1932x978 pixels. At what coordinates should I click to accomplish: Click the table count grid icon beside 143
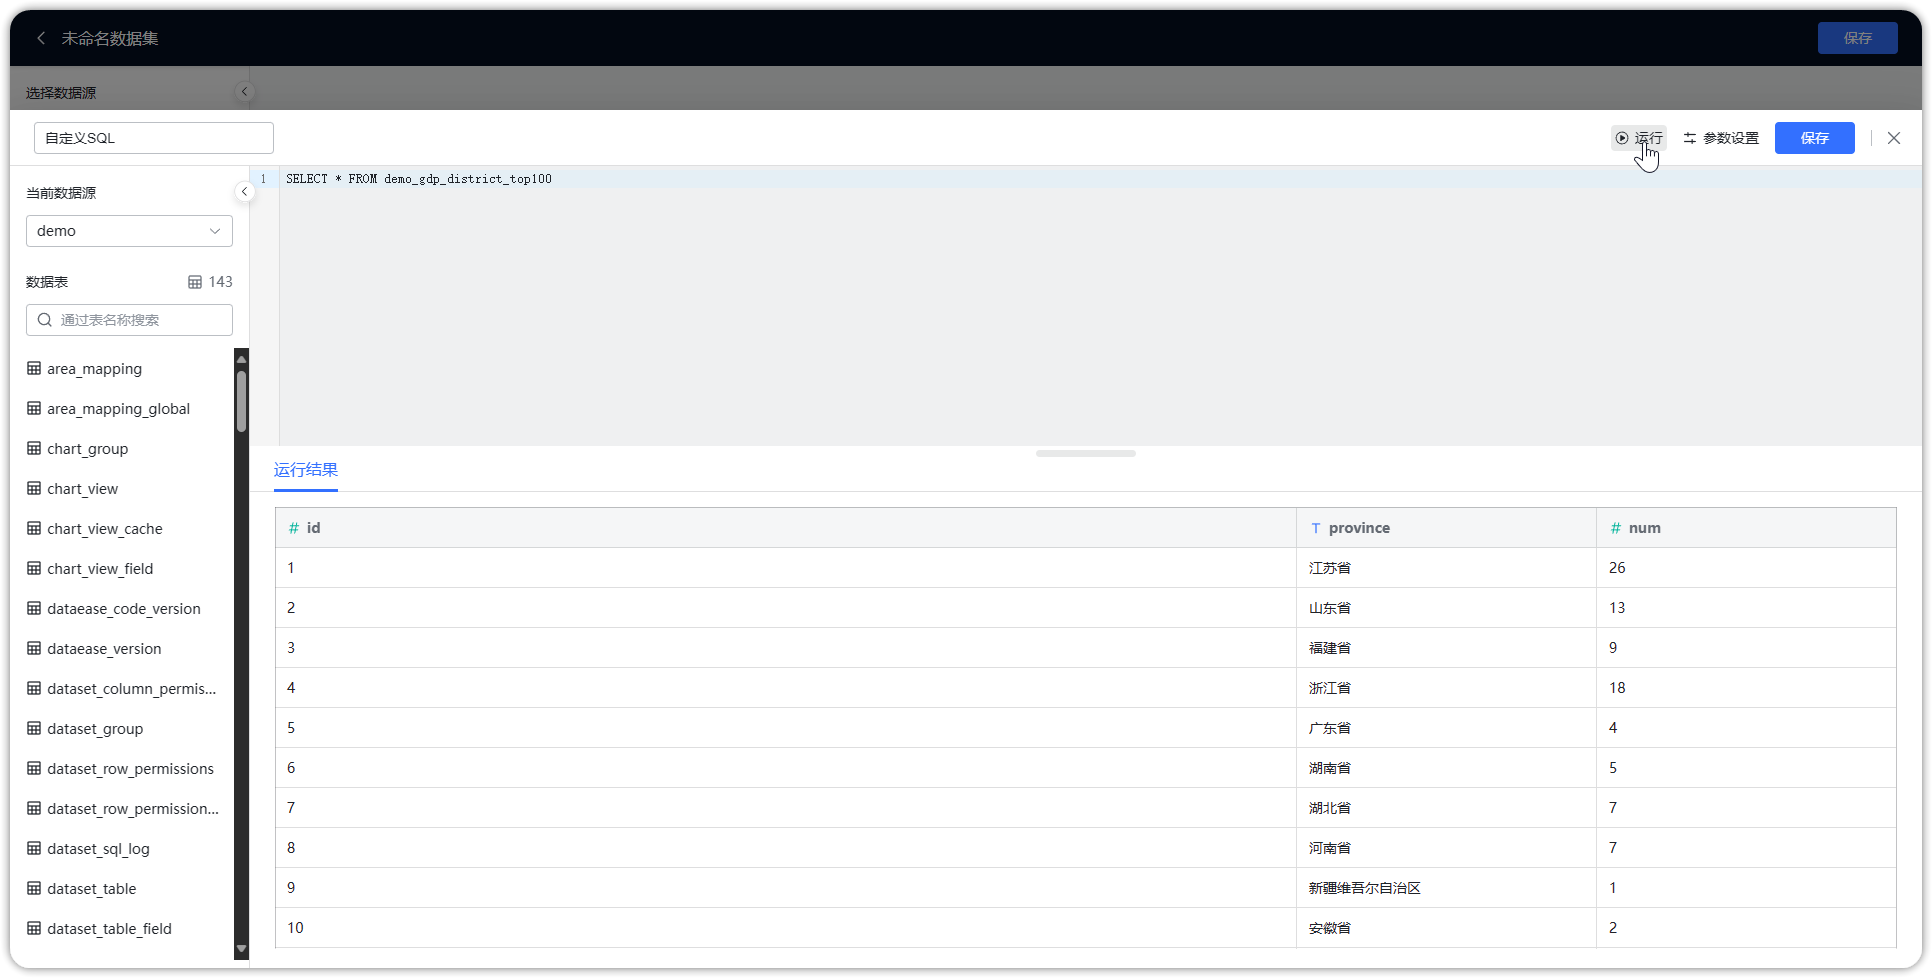click(196, 282)
